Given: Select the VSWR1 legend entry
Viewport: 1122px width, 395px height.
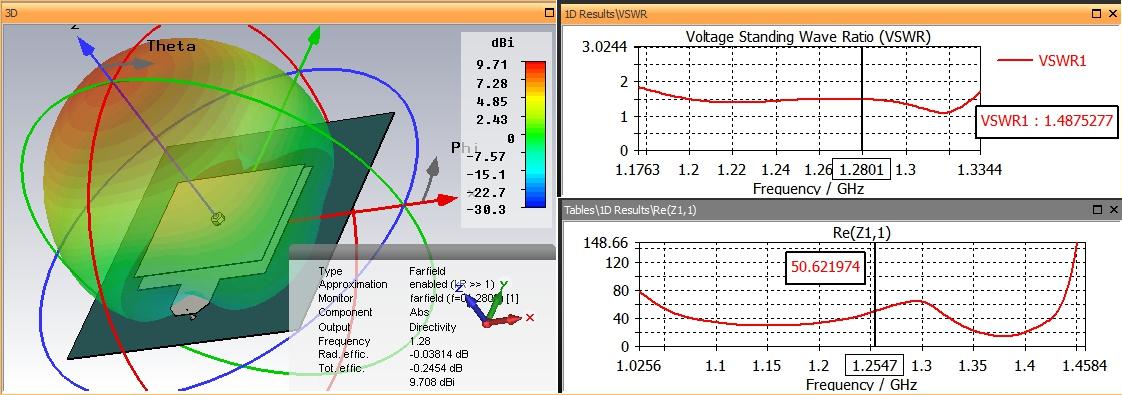Looking at the screenshot, I should (x=1042, y=61).
